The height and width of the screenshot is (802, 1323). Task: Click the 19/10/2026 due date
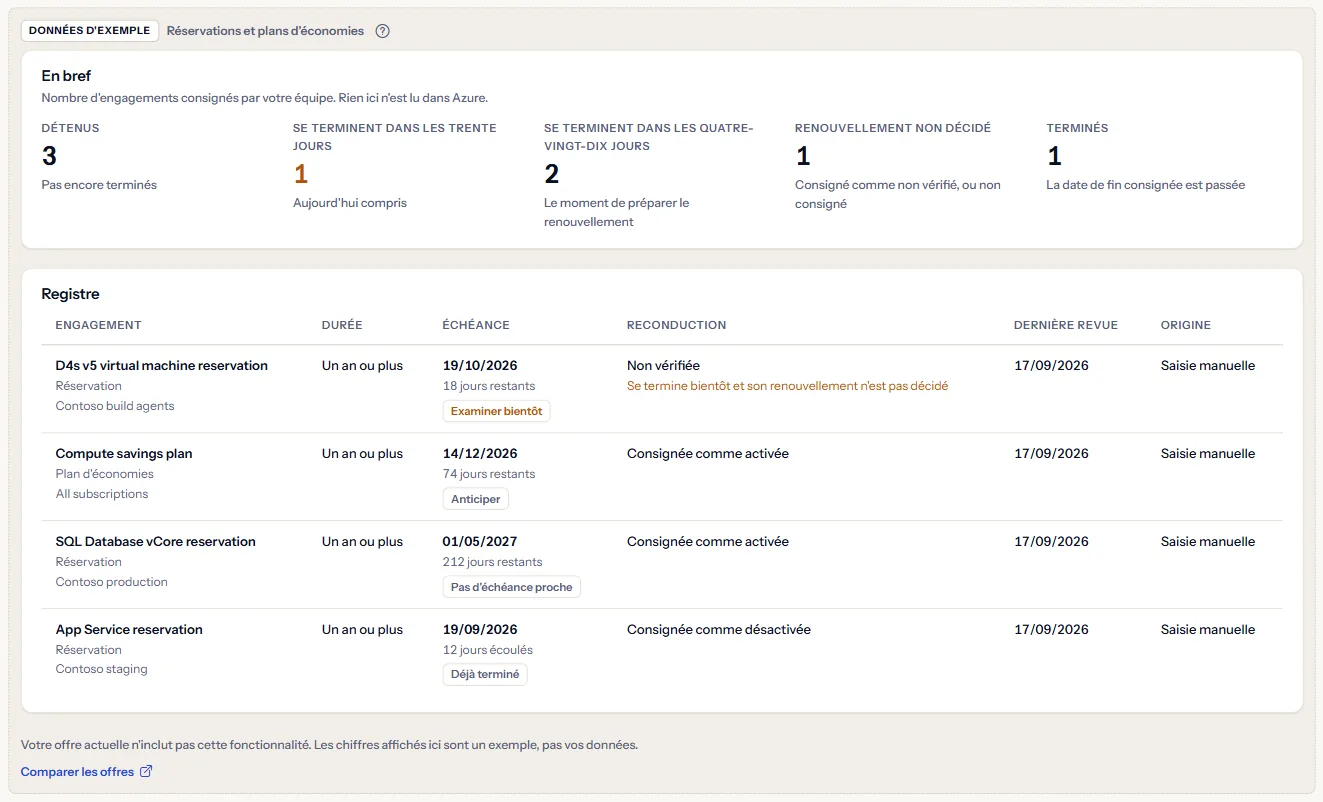click(480, 366)
